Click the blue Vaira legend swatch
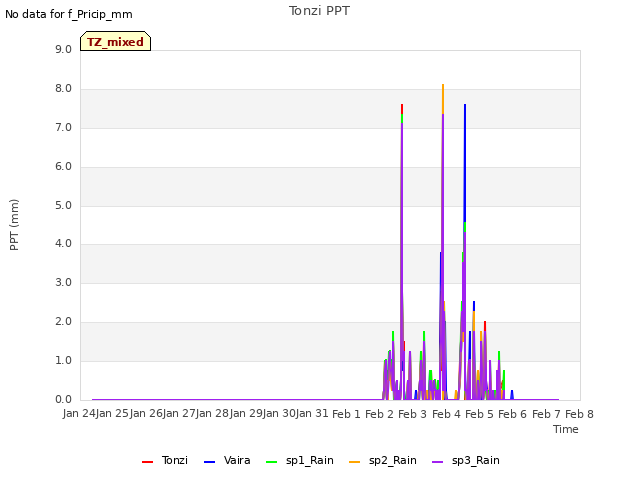The width and height of the screenshot is (640, 480). click(209, 462)
